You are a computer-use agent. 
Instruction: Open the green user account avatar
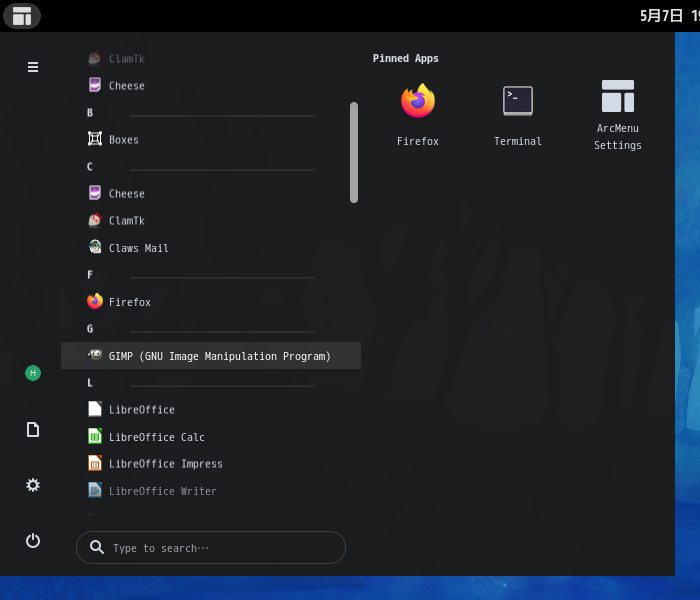33,373
